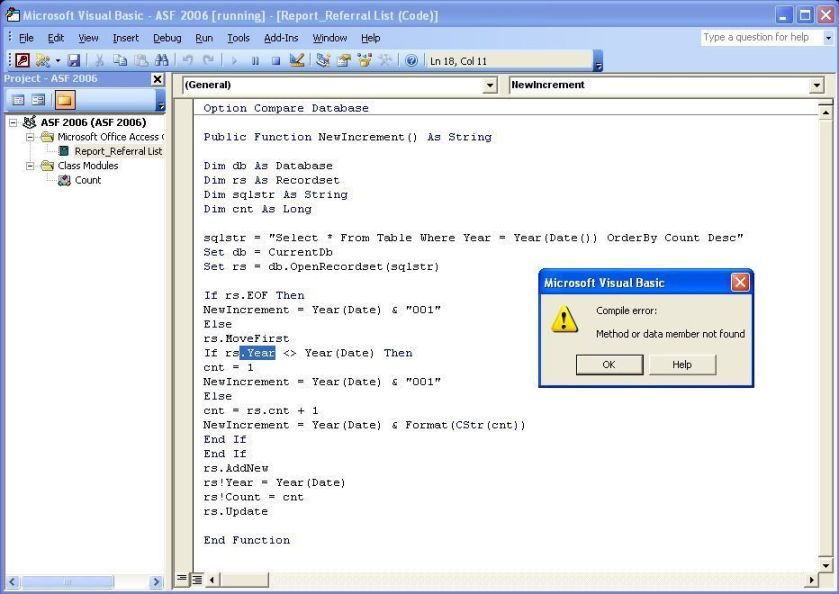Click the Save toolbar icon
Image resolution: width=839 pixels, height=594 pixels.
74,60
